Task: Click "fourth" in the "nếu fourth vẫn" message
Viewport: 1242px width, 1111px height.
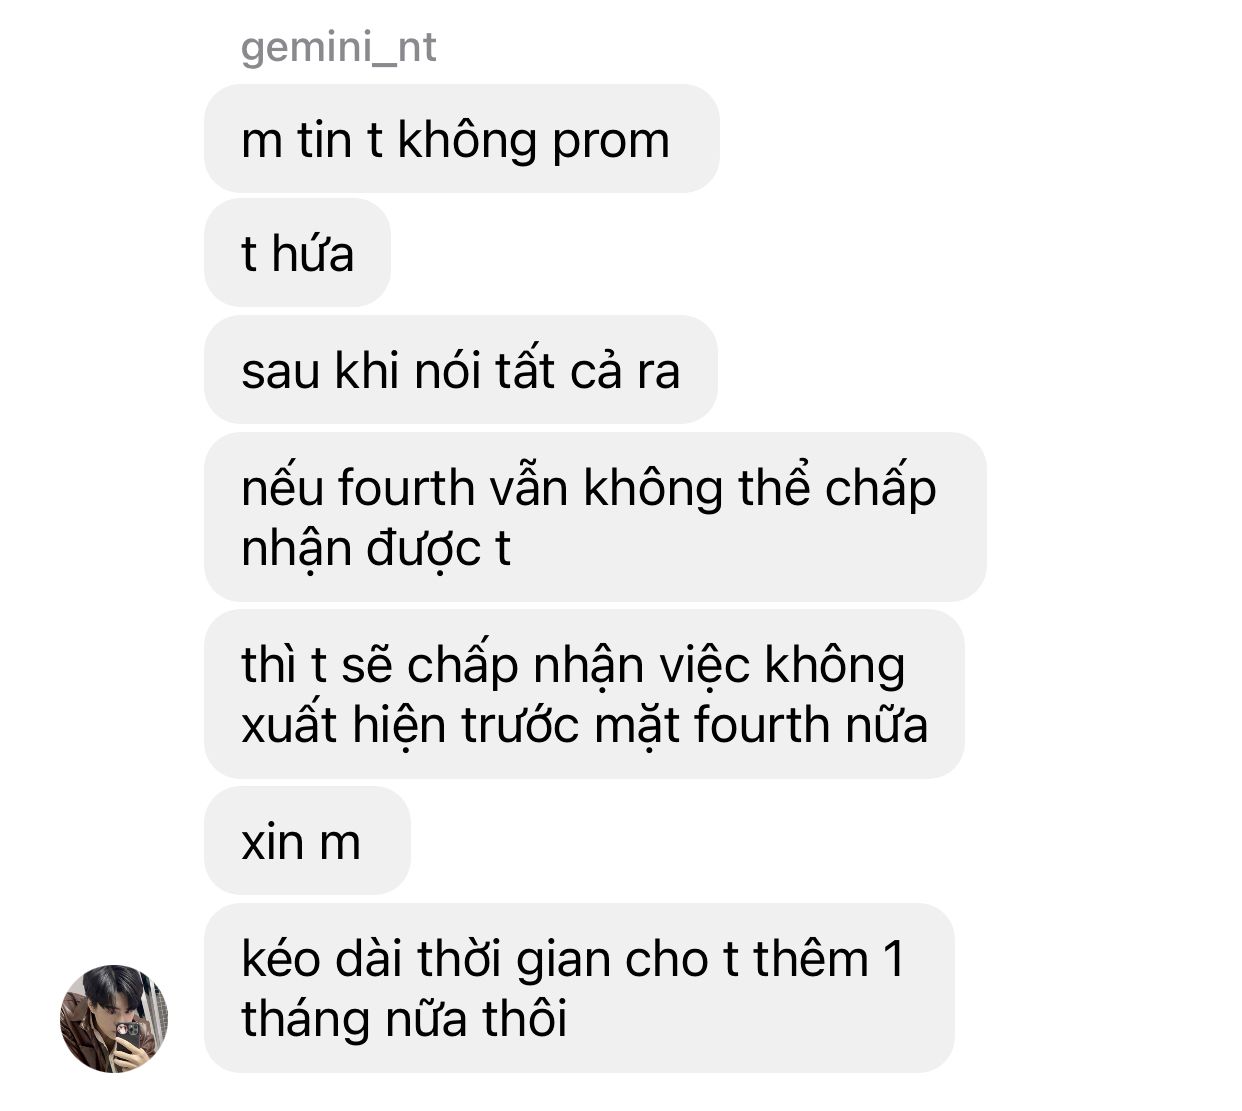Action: tap(409, 488)
